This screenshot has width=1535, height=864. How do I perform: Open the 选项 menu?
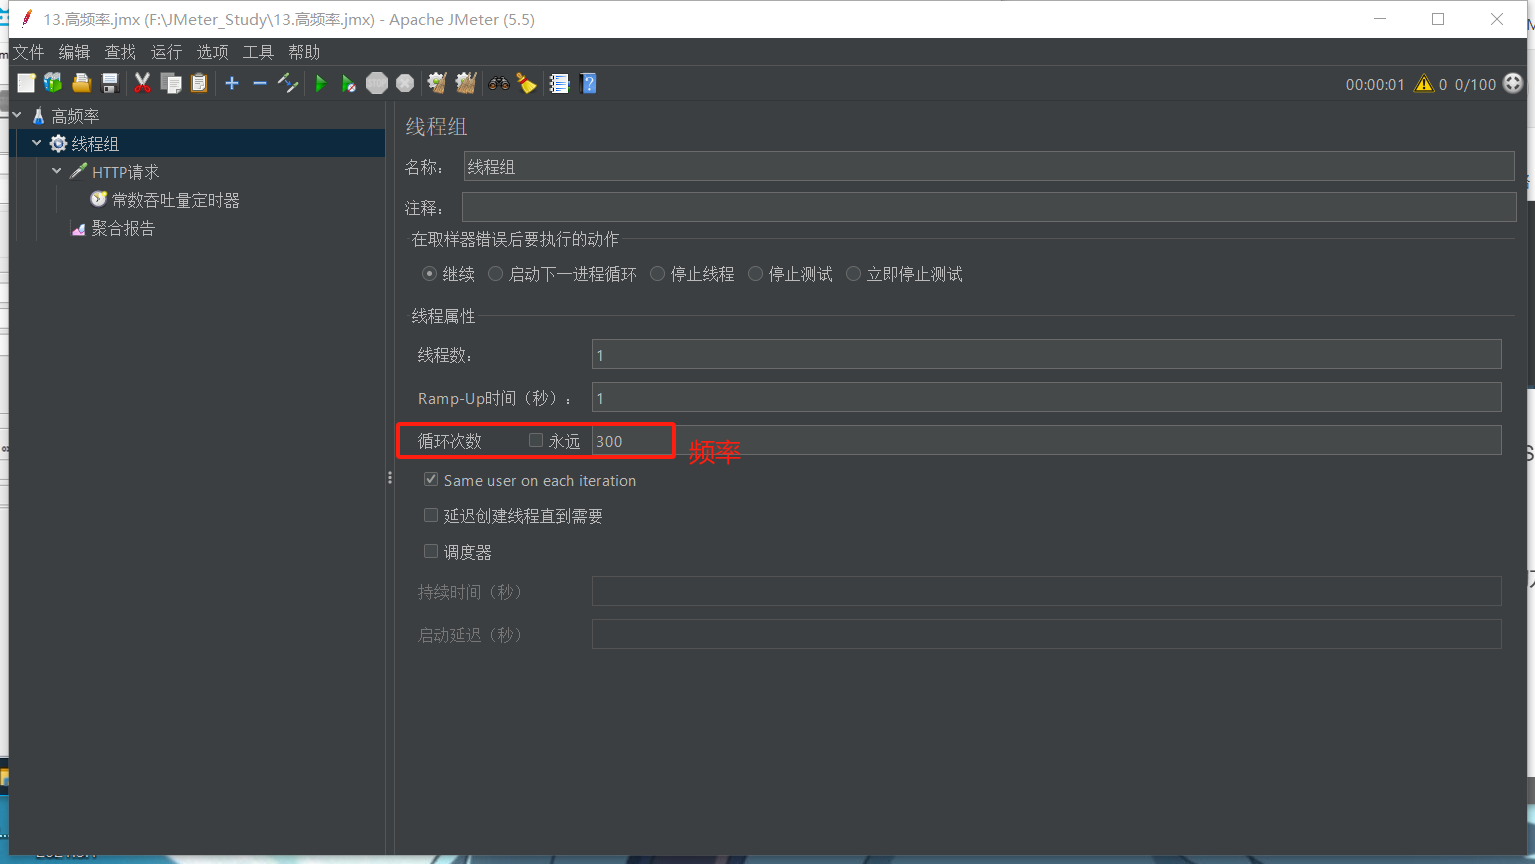click(212, 52)
